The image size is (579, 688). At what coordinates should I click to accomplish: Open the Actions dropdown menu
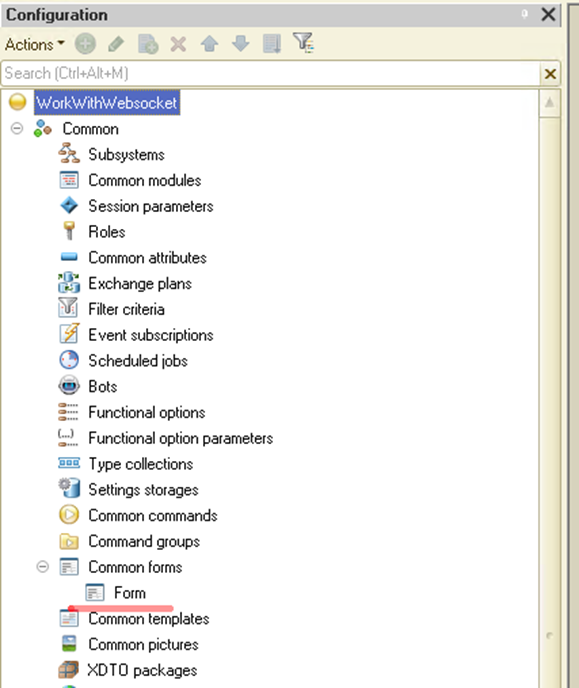pyautogui.click(x=35, y=44)
